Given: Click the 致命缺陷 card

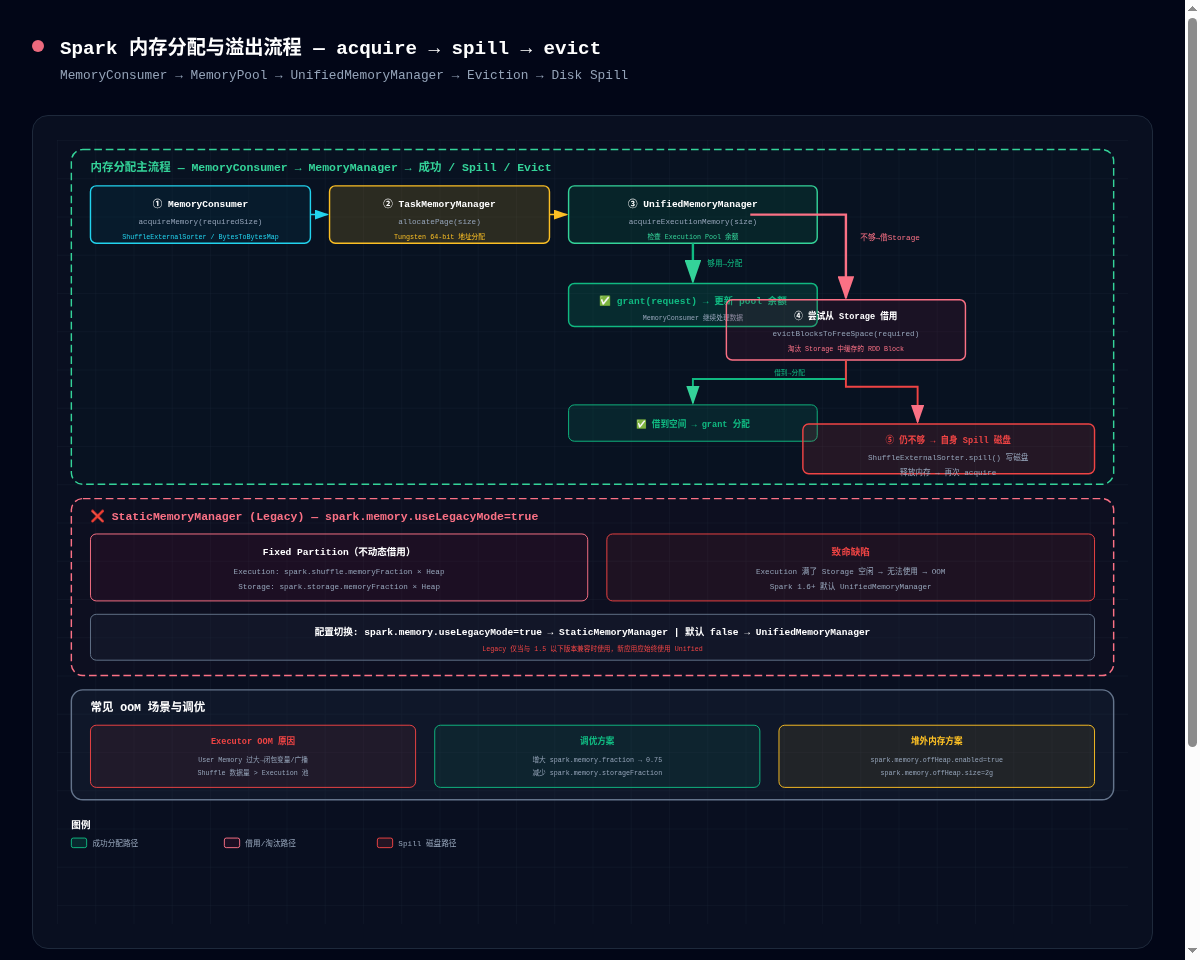Looking at the screenshot, I should (x=850, y=567).
